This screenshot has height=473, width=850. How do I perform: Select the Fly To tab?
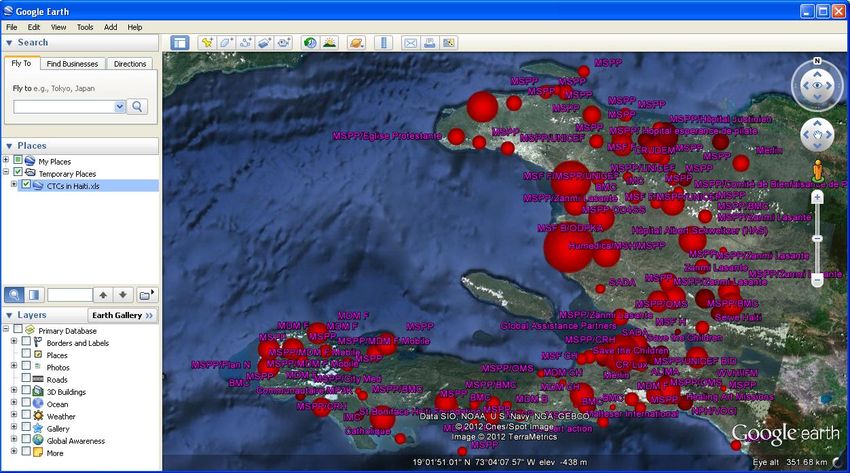(x=21, y=63)
